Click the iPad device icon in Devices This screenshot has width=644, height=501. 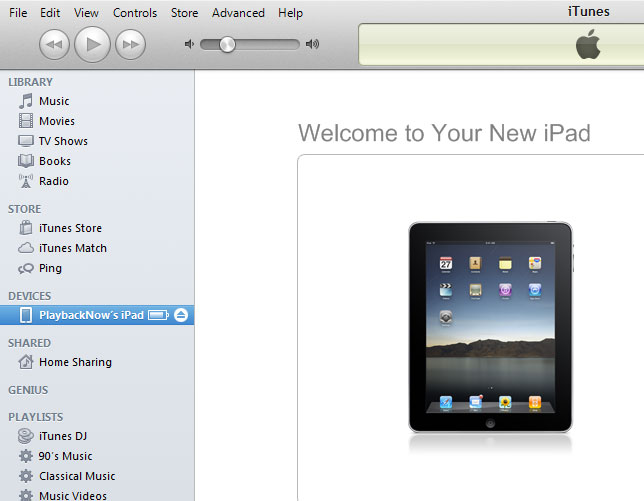[26, 315]
